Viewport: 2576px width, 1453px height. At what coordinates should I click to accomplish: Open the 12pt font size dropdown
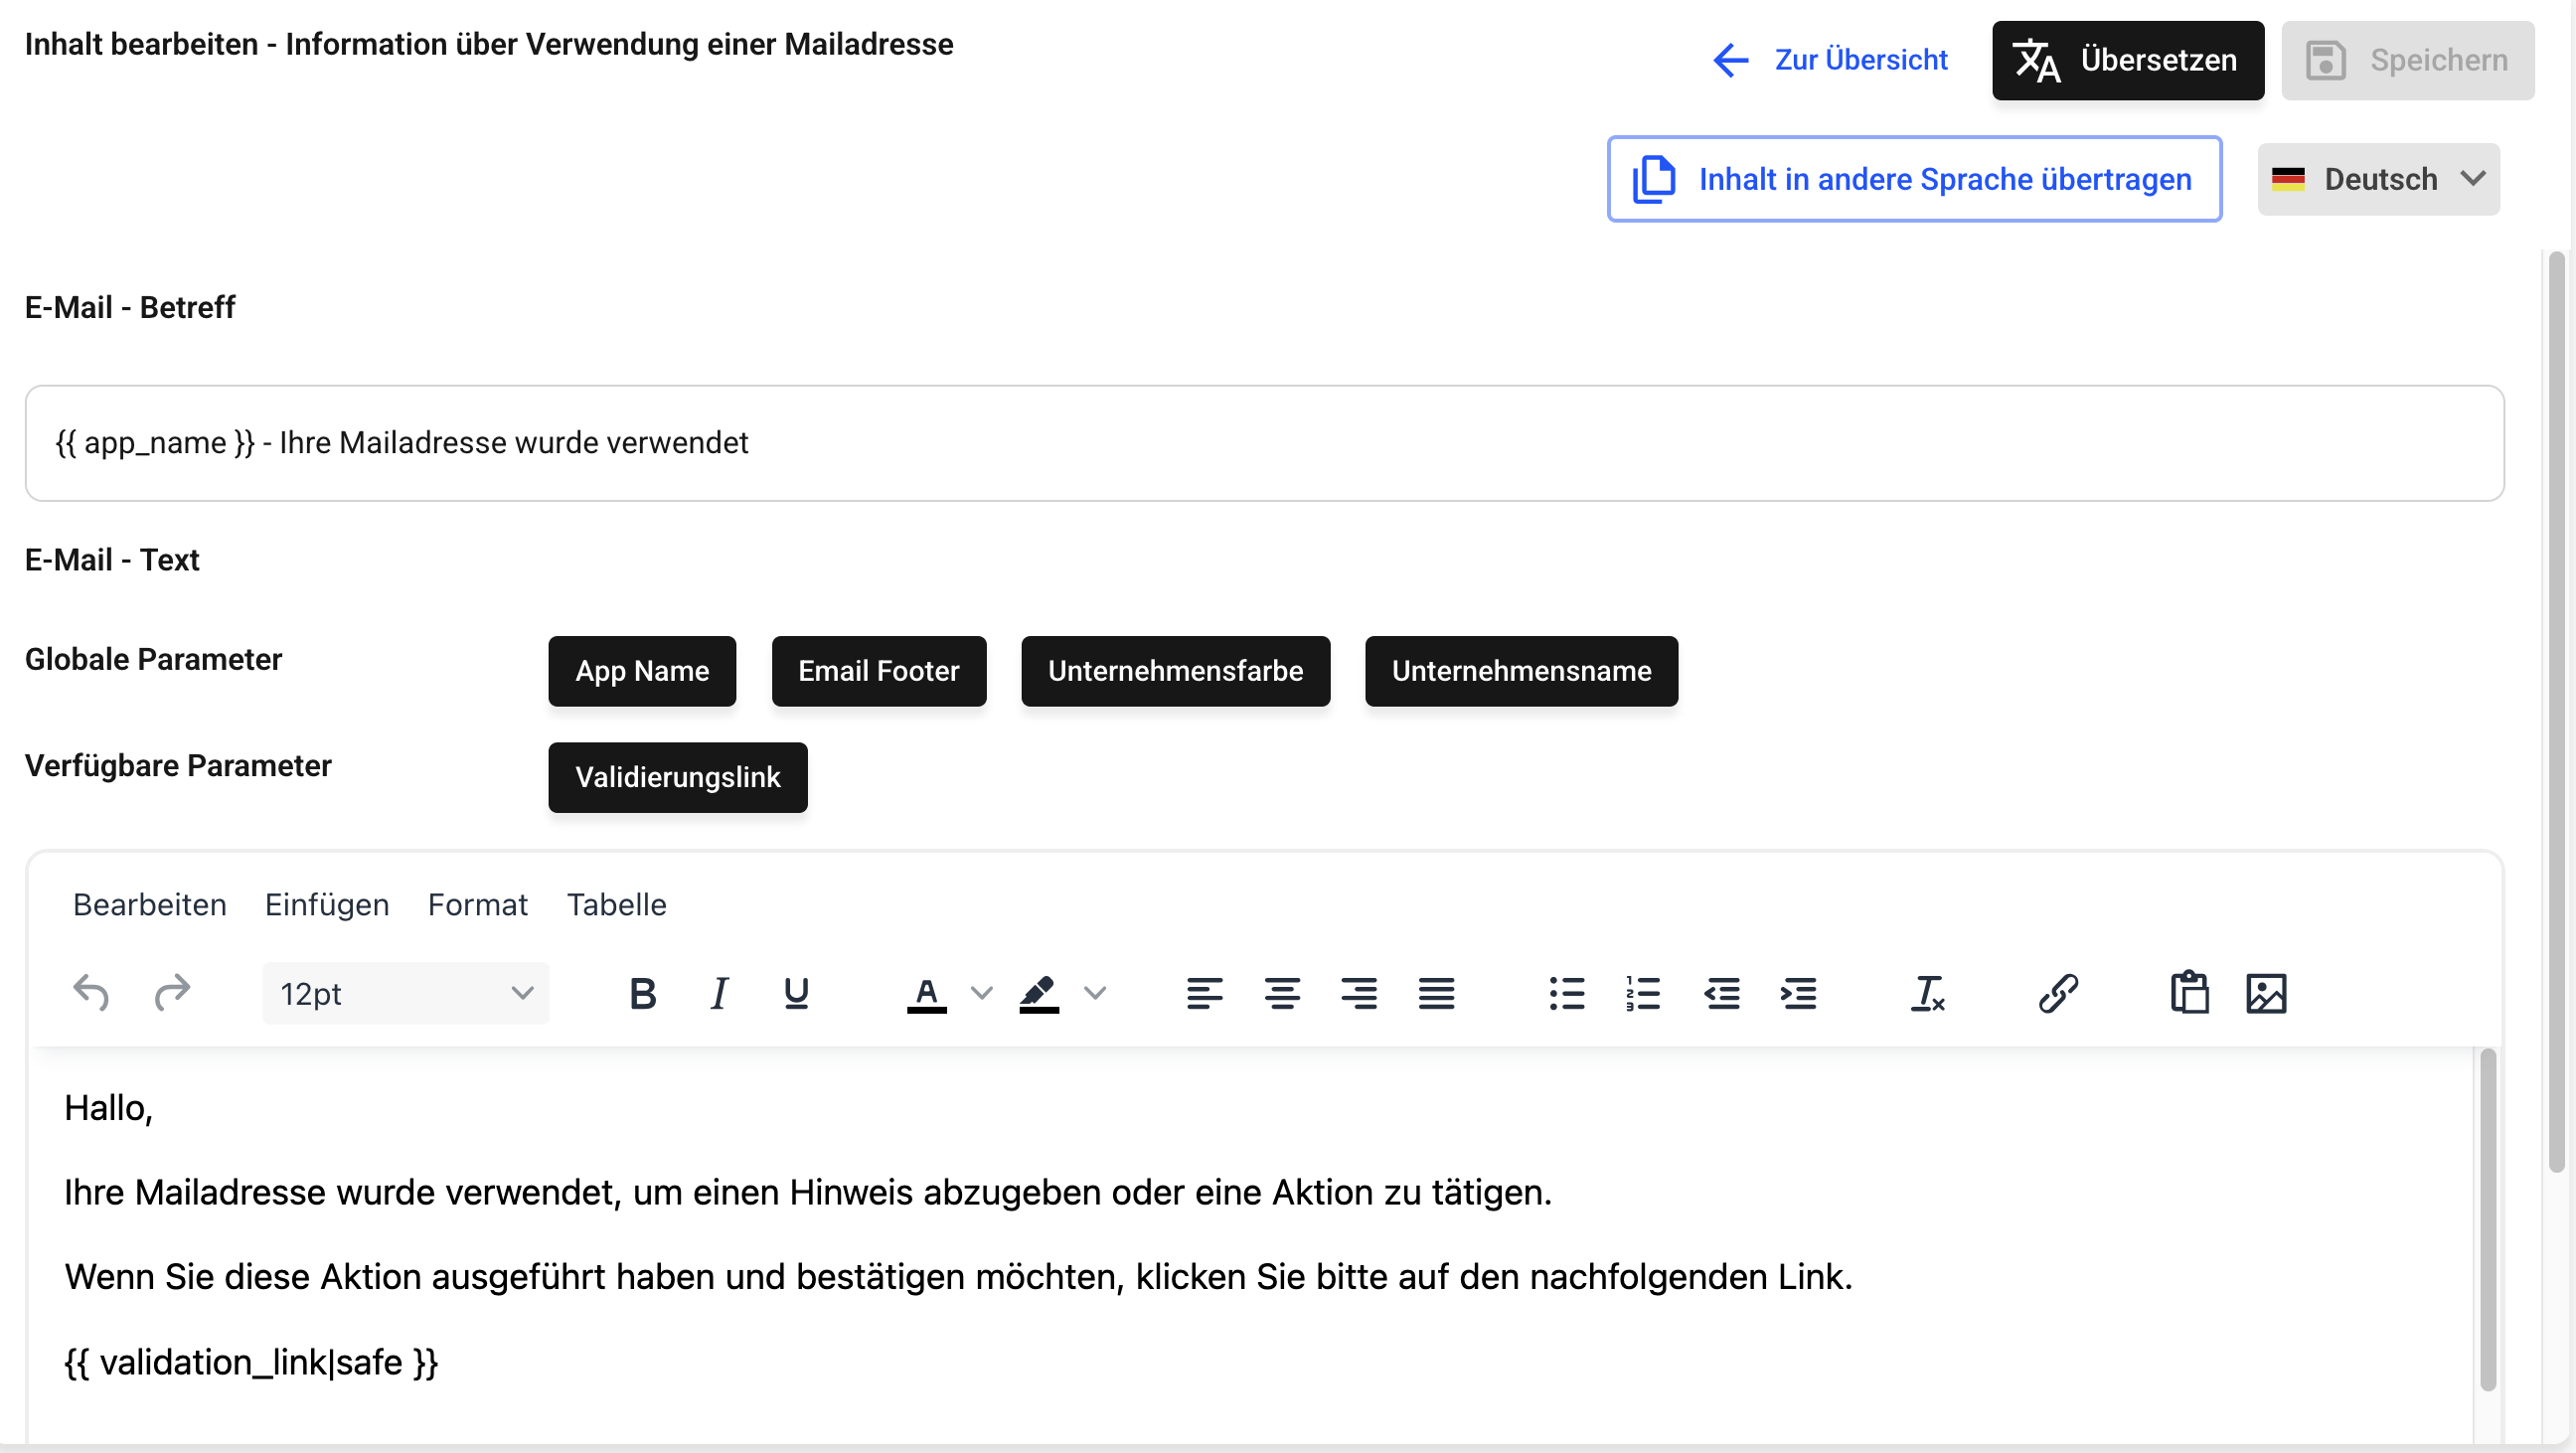[405, 993]
